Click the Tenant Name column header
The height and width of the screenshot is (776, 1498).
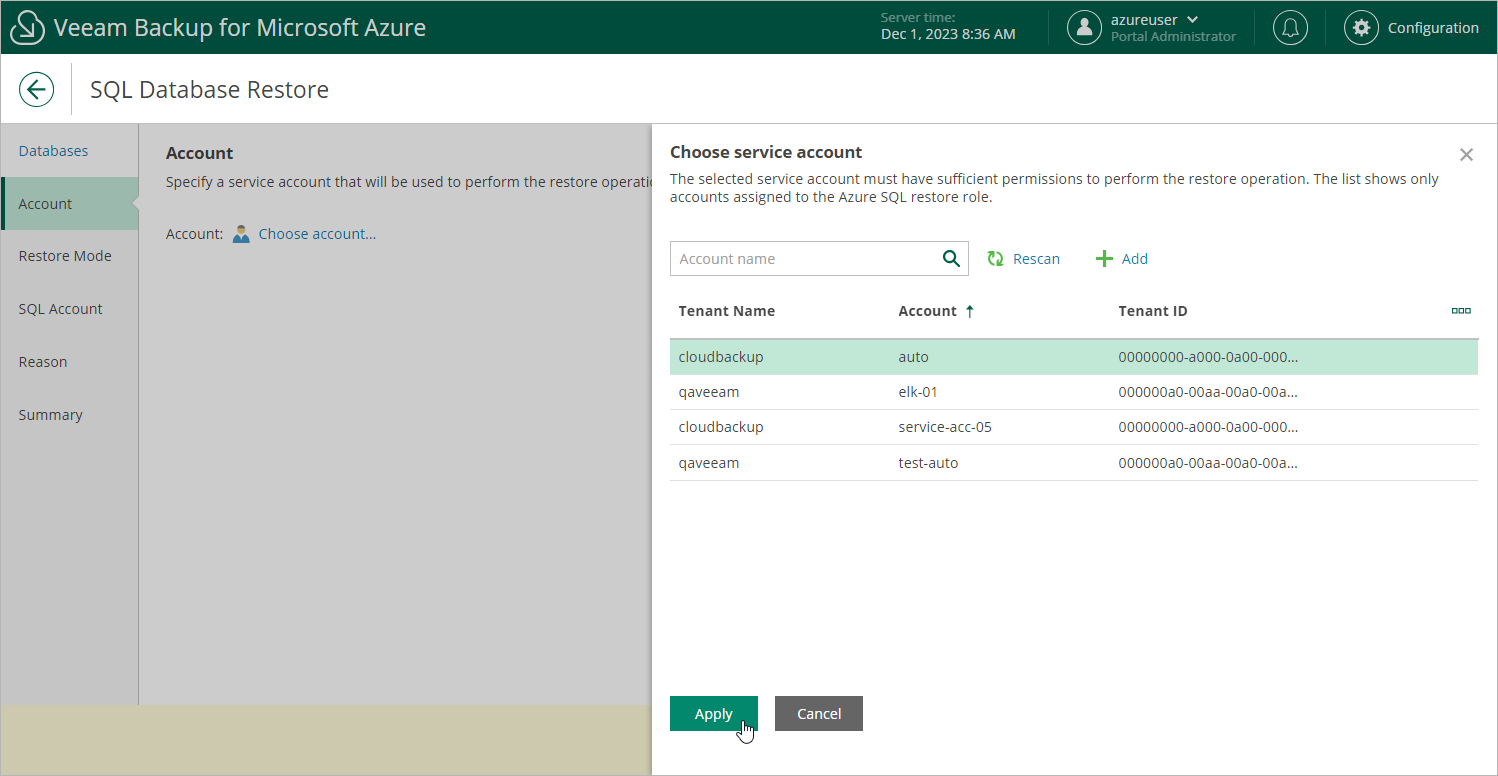727,311
